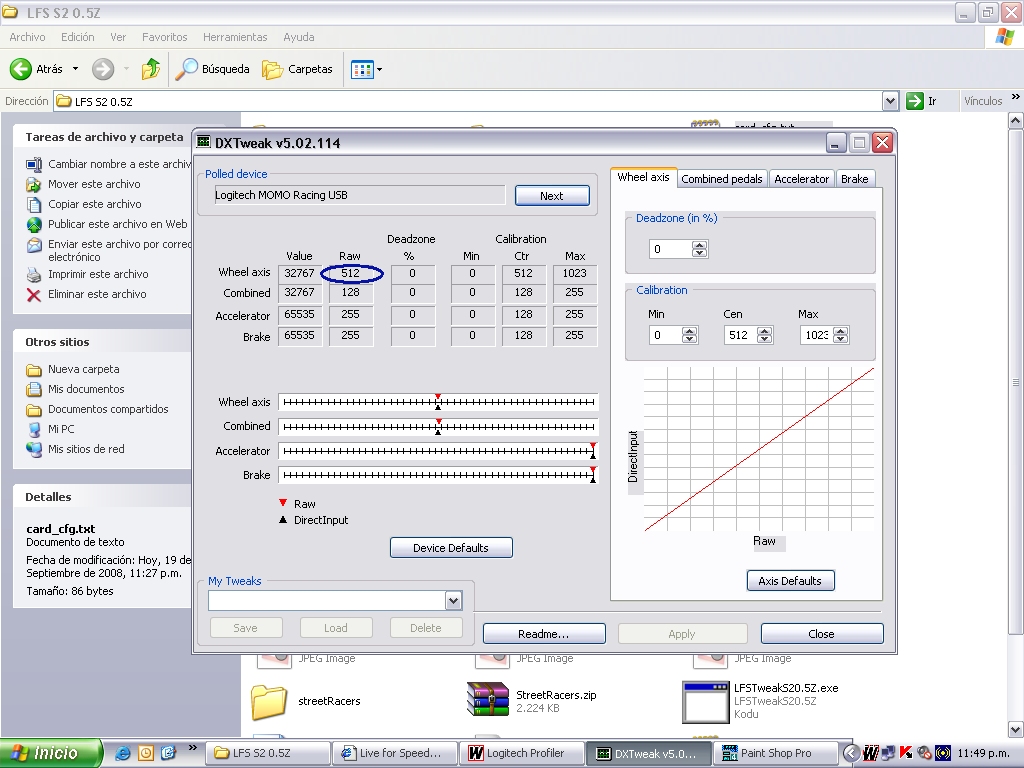This screenshot has height=768, width=1024.
Task: Click the Atrás back arrow icon
Action: [x=21, y=69]
